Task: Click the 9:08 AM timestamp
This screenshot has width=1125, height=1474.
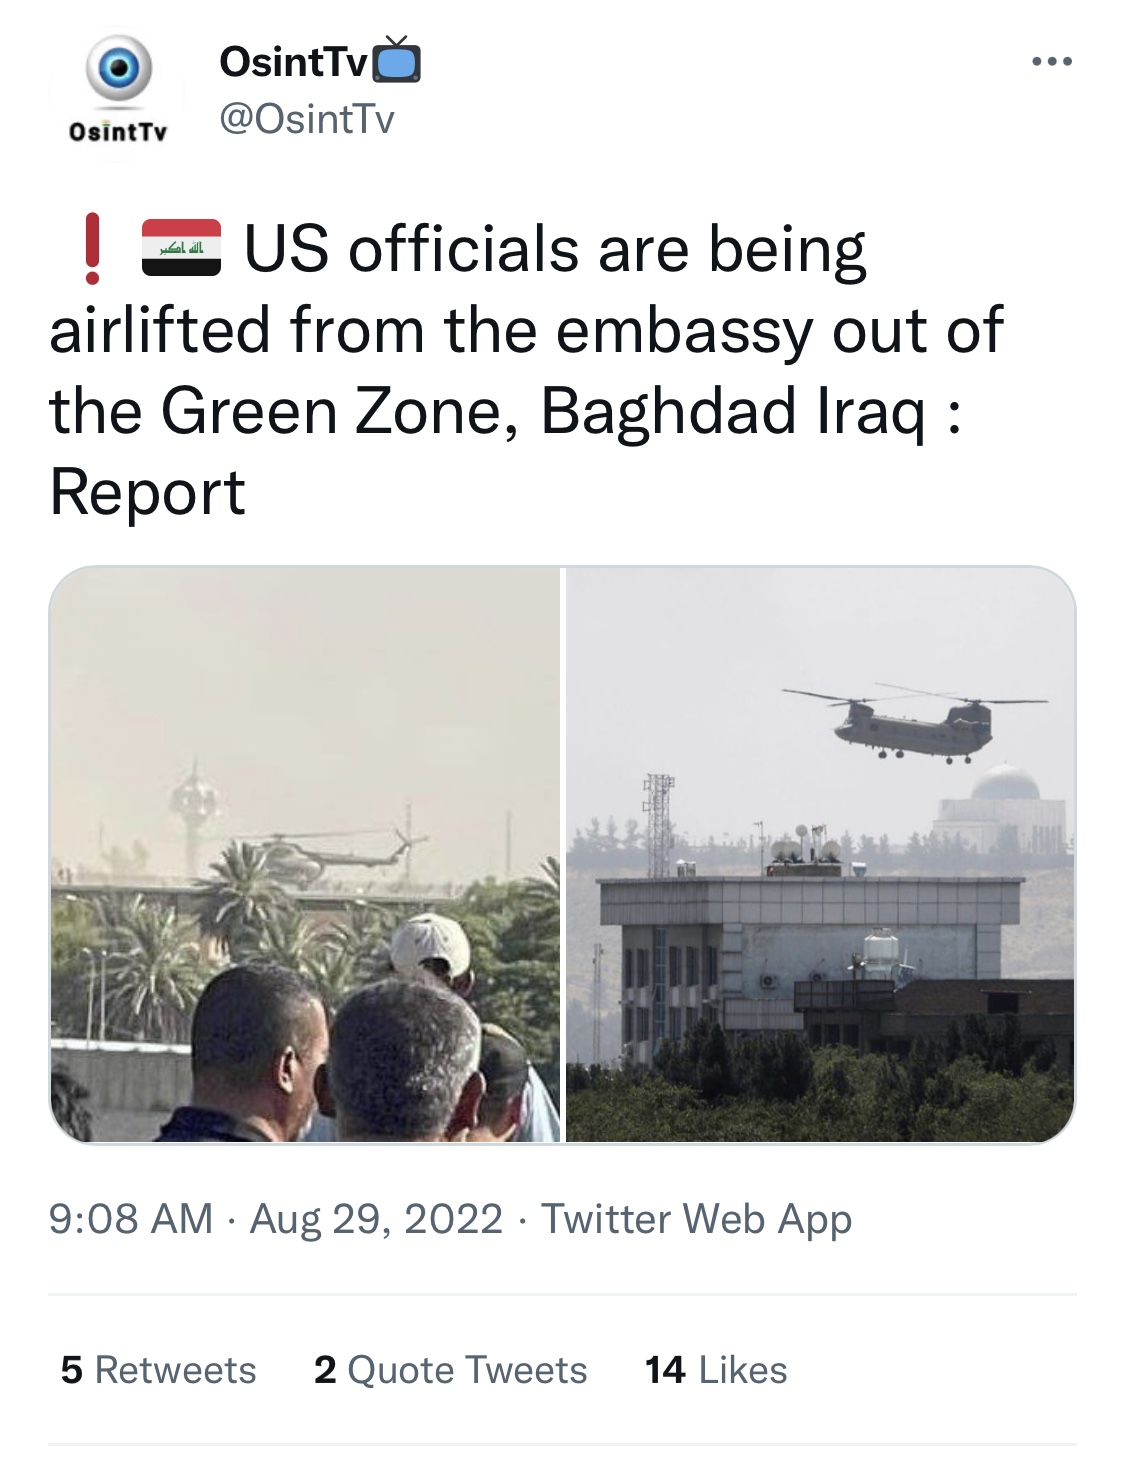Action: pyautogui.click(x=131, y=1219)
